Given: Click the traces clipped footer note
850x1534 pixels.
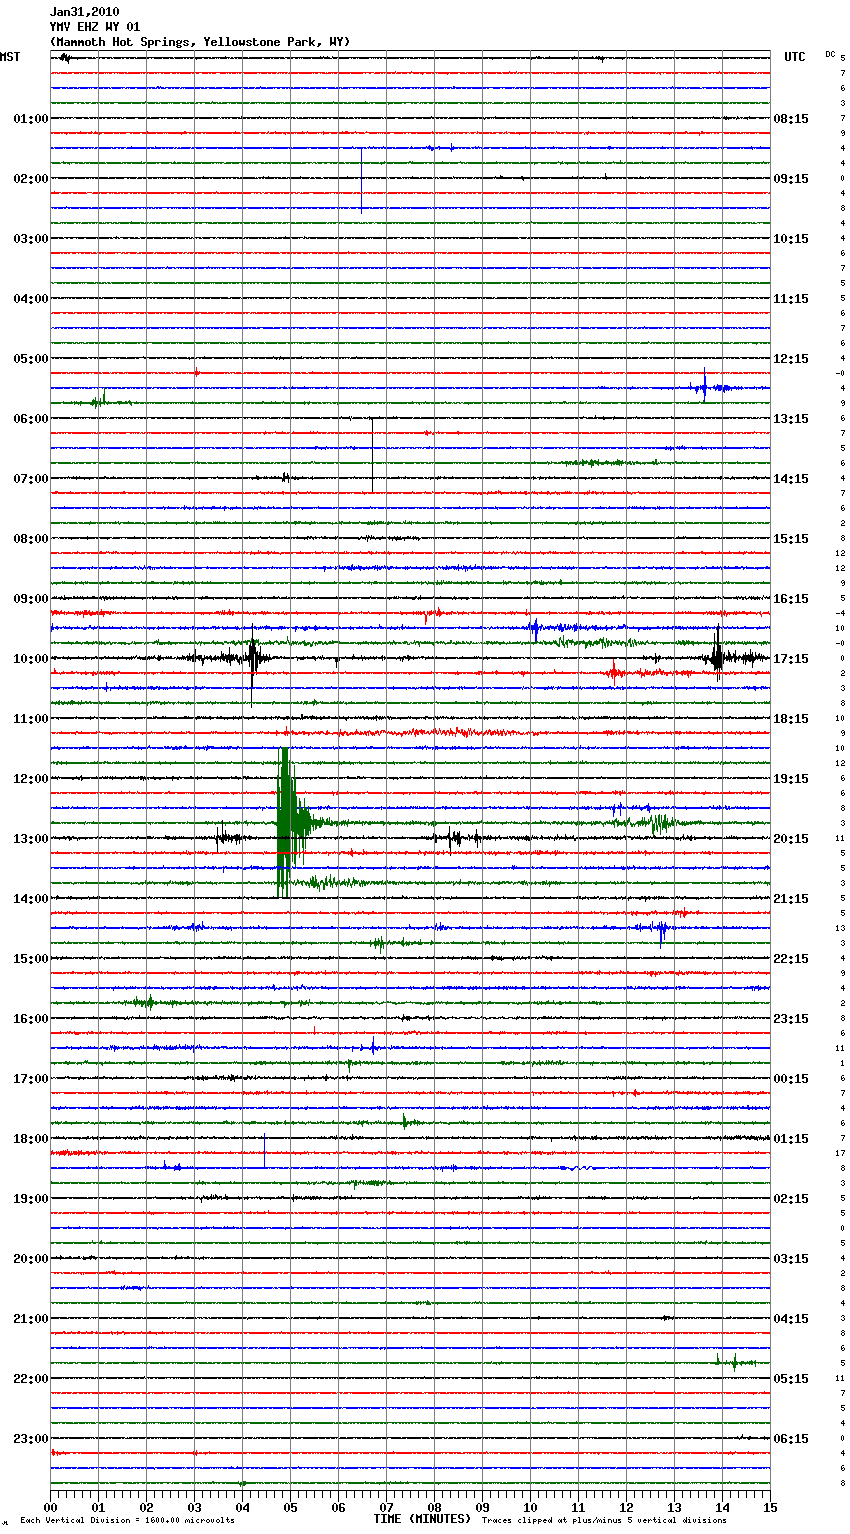Looking at the screenshot, I should point(604,1521).
